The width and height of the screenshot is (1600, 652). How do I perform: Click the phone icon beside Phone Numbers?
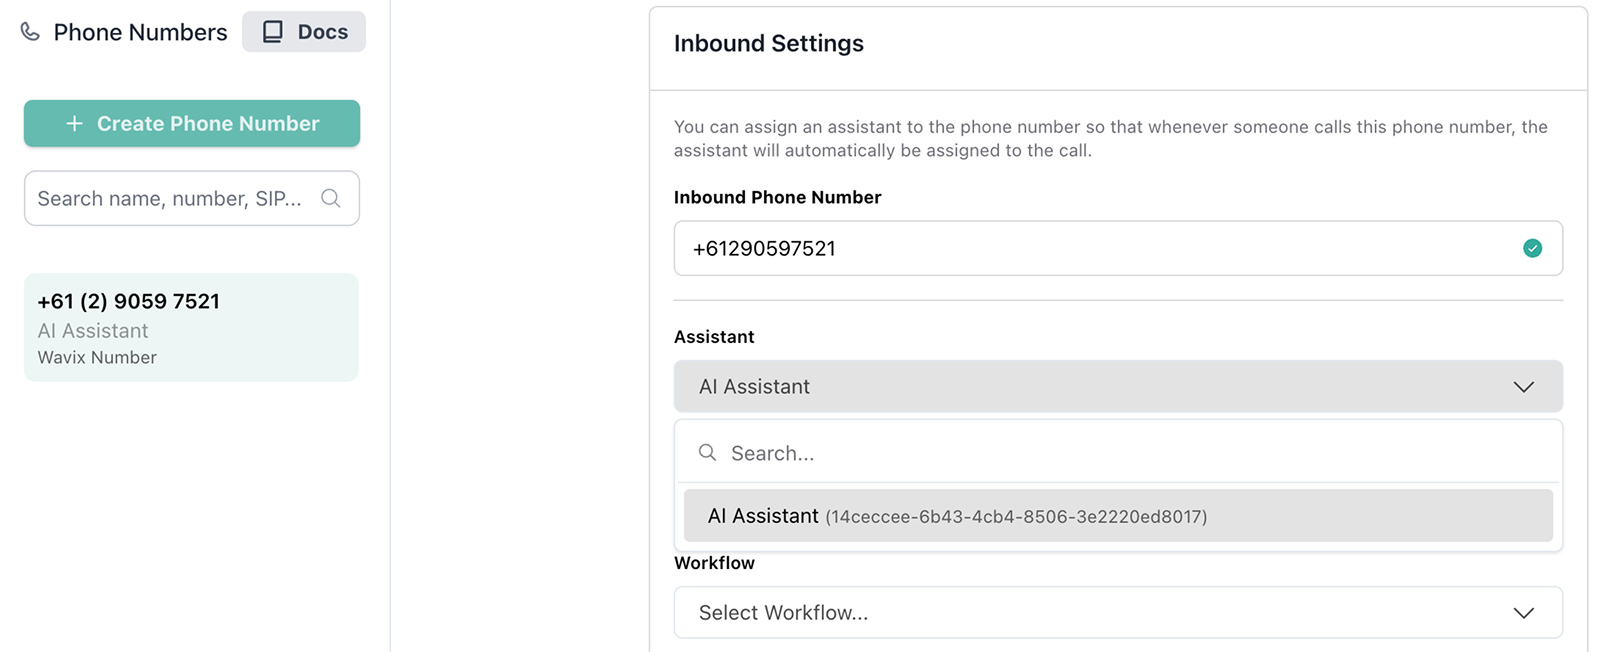pos(31,32)
